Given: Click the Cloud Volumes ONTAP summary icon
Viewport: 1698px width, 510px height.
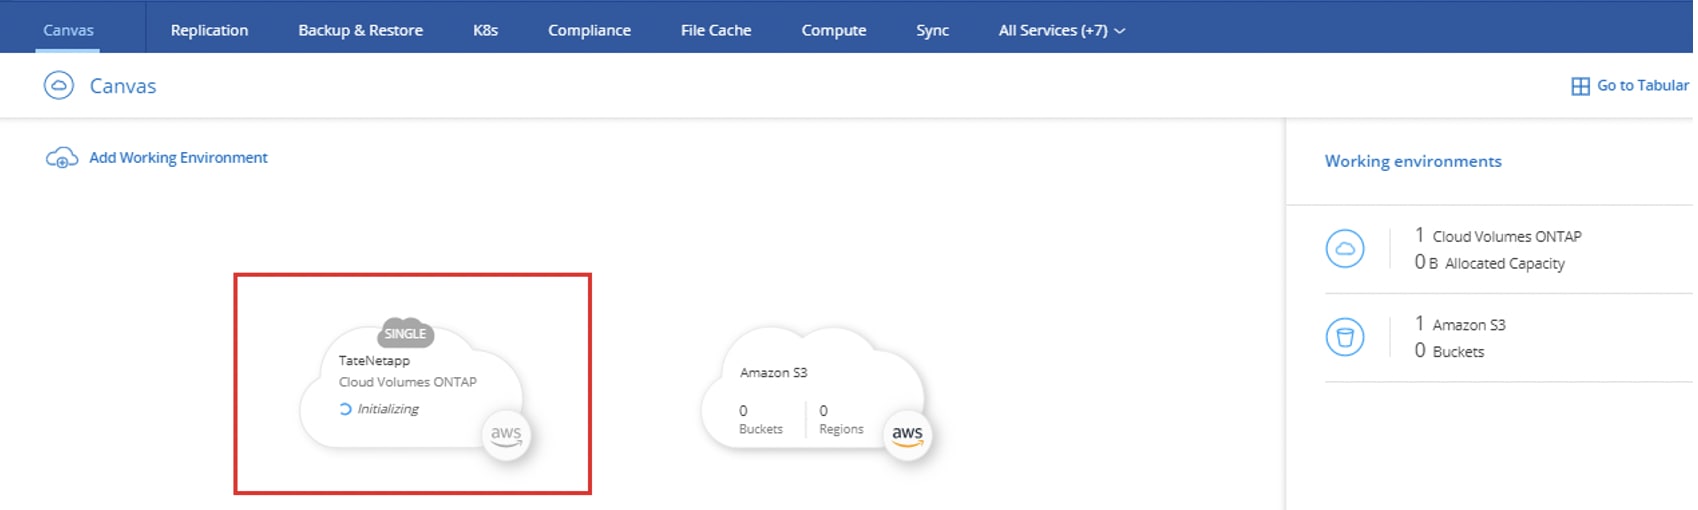Looking at the screenshot, I should [x=1344, y=249].
